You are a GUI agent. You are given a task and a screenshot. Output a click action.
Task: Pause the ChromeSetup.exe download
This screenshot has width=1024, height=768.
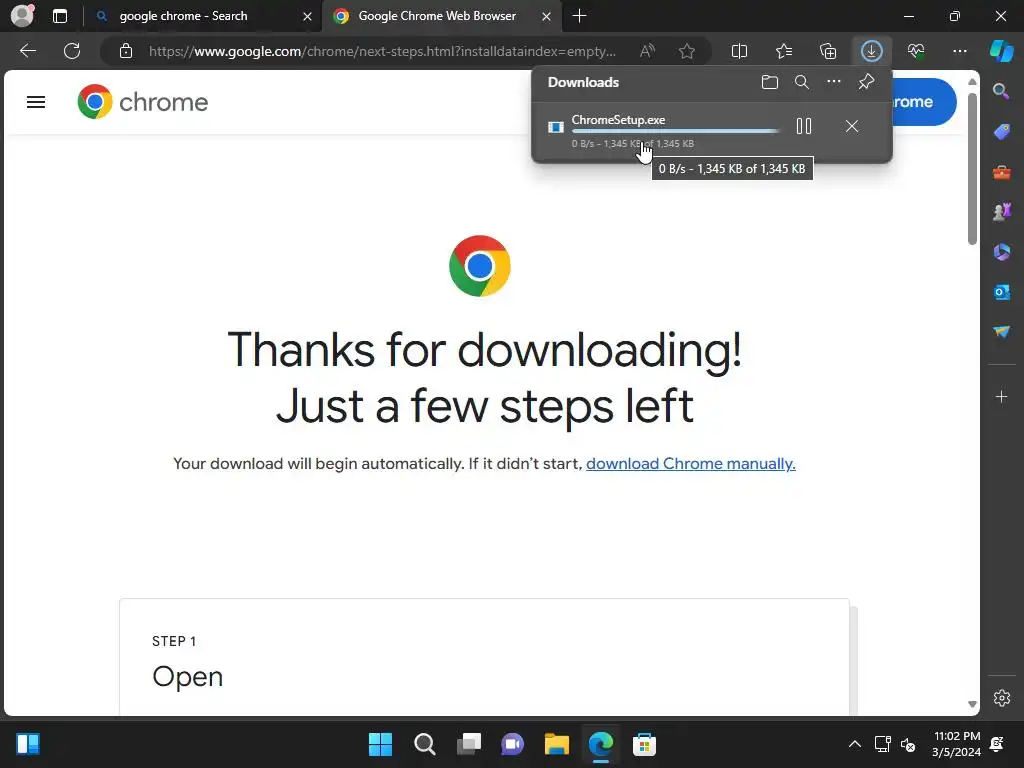pyautogui.click(x=804, y=126)
